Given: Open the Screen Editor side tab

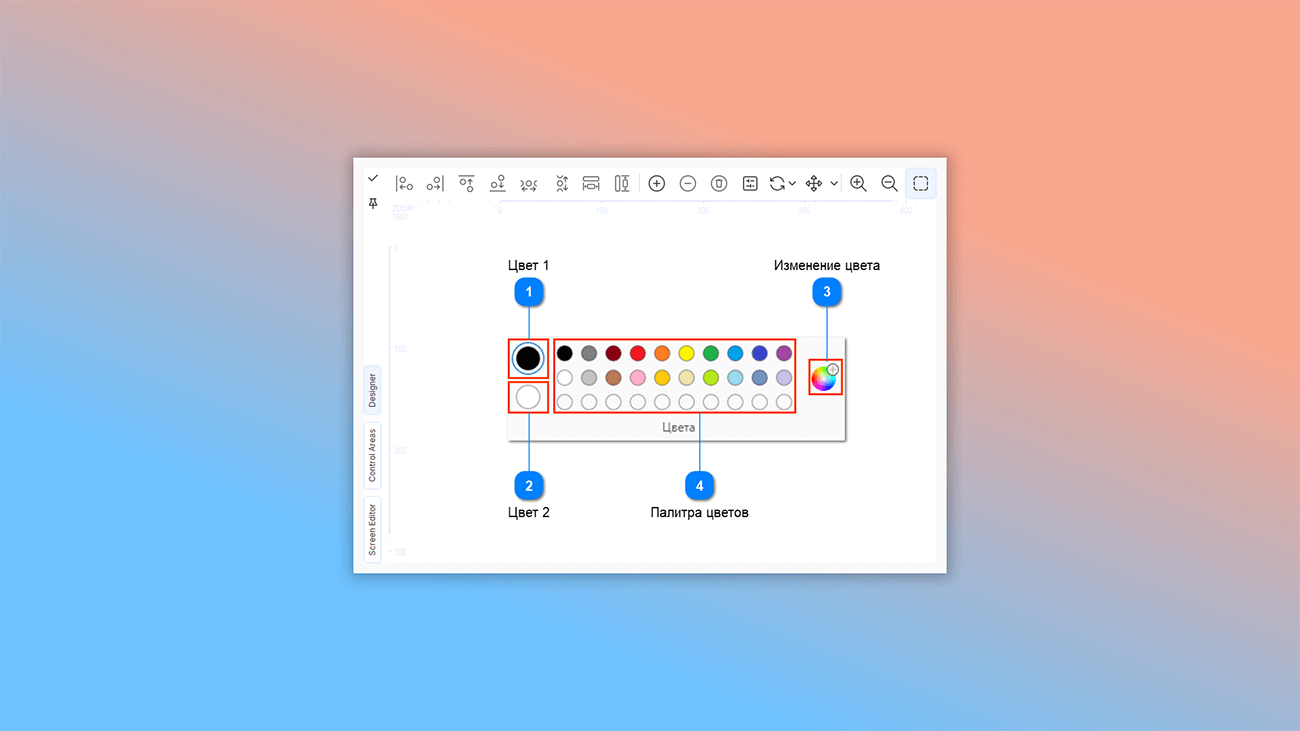Looking at the screenshot, I should (x=373, y=530).
